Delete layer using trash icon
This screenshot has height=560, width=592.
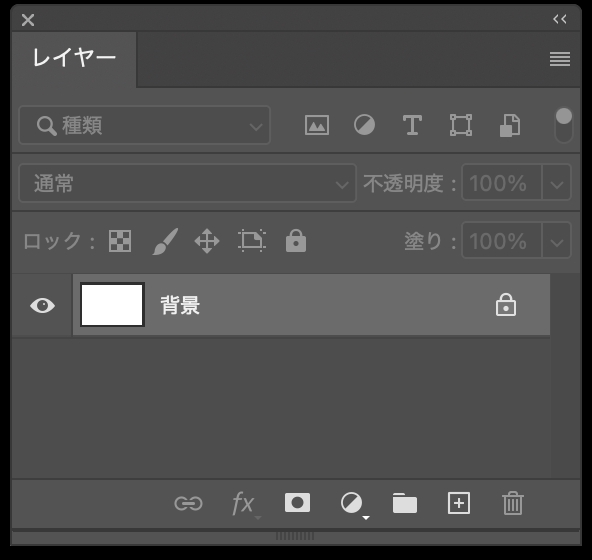click(513, 503)
